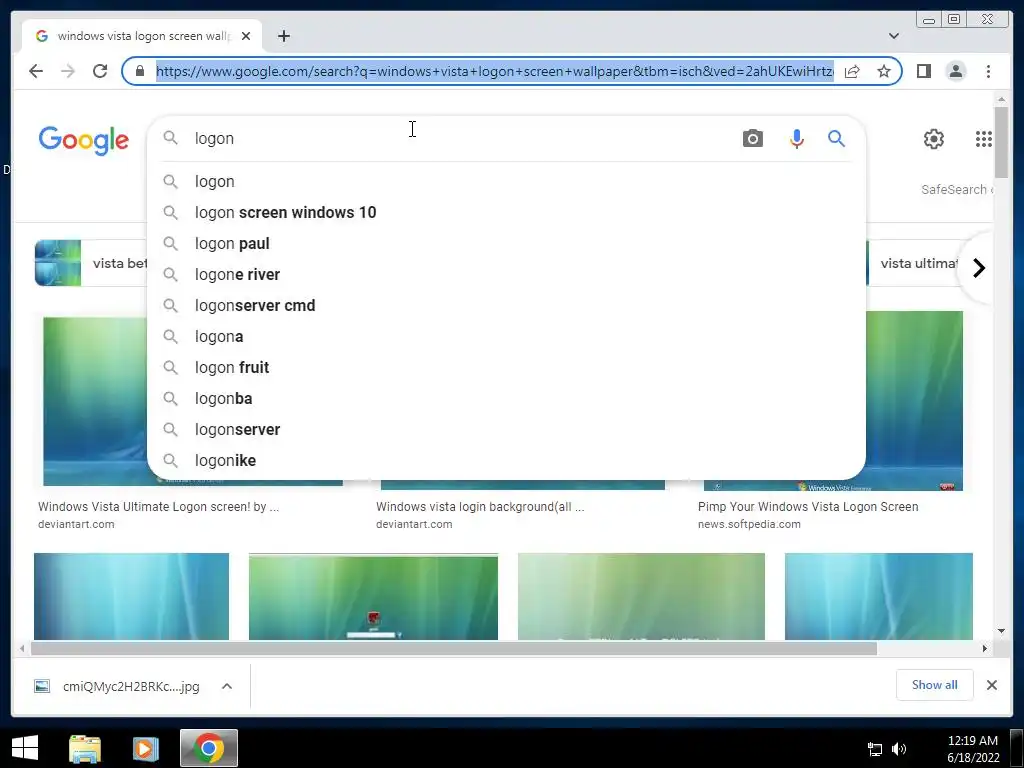
Task: Pick the 'logon fruit' suggestion
Action: pyautogui.click(x=506, y=368)
